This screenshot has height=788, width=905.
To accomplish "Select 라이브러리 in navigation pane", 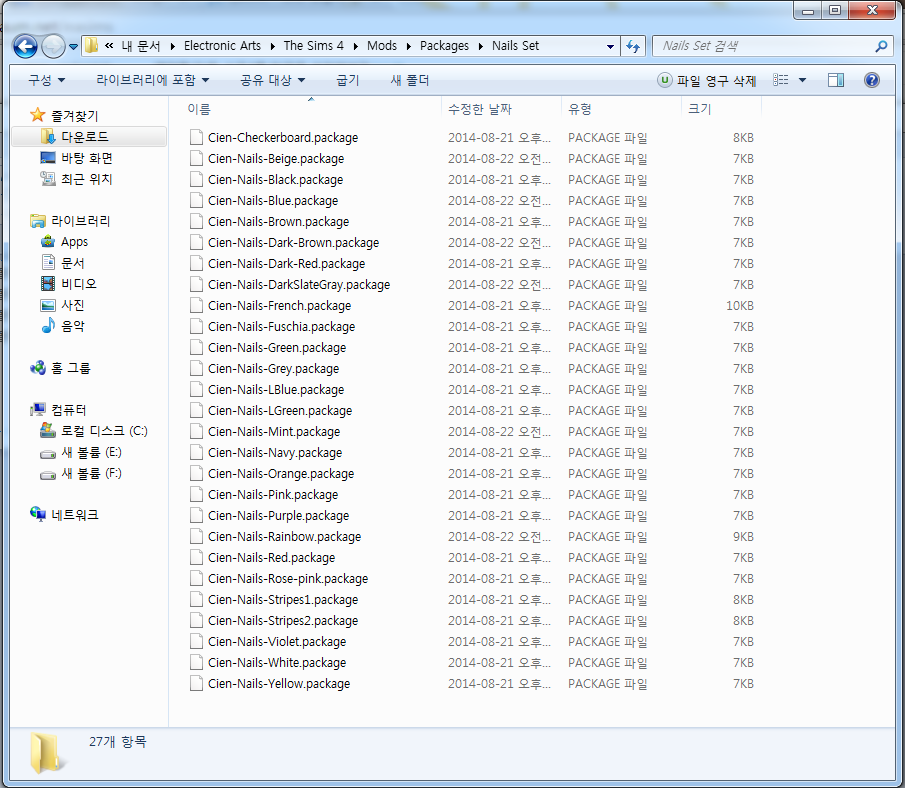I will coord(70,221).
